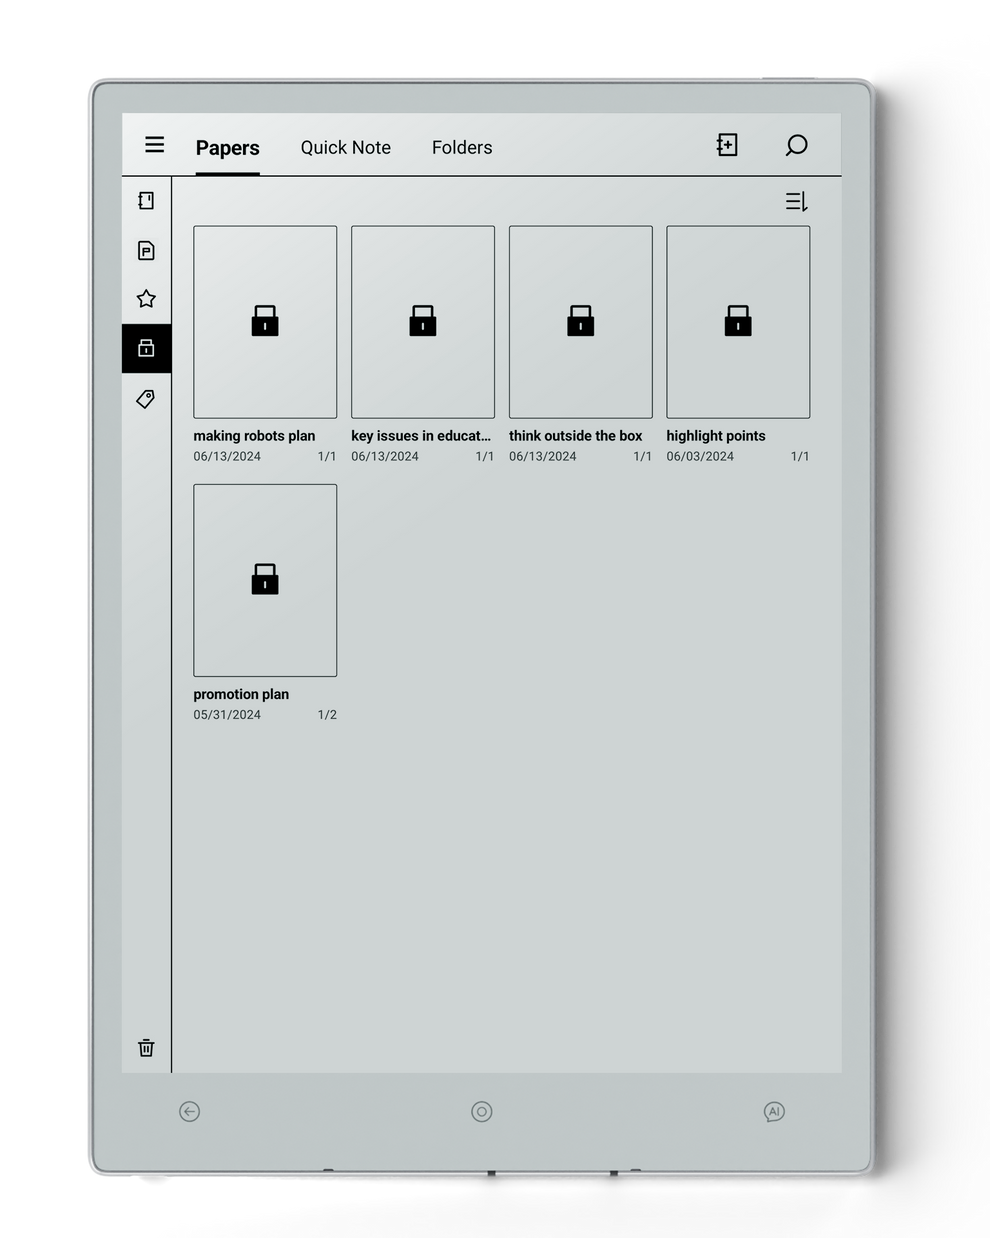Switch to the Quick Note tab
This screenshot has width=990, height=1238.
point(345,147)
